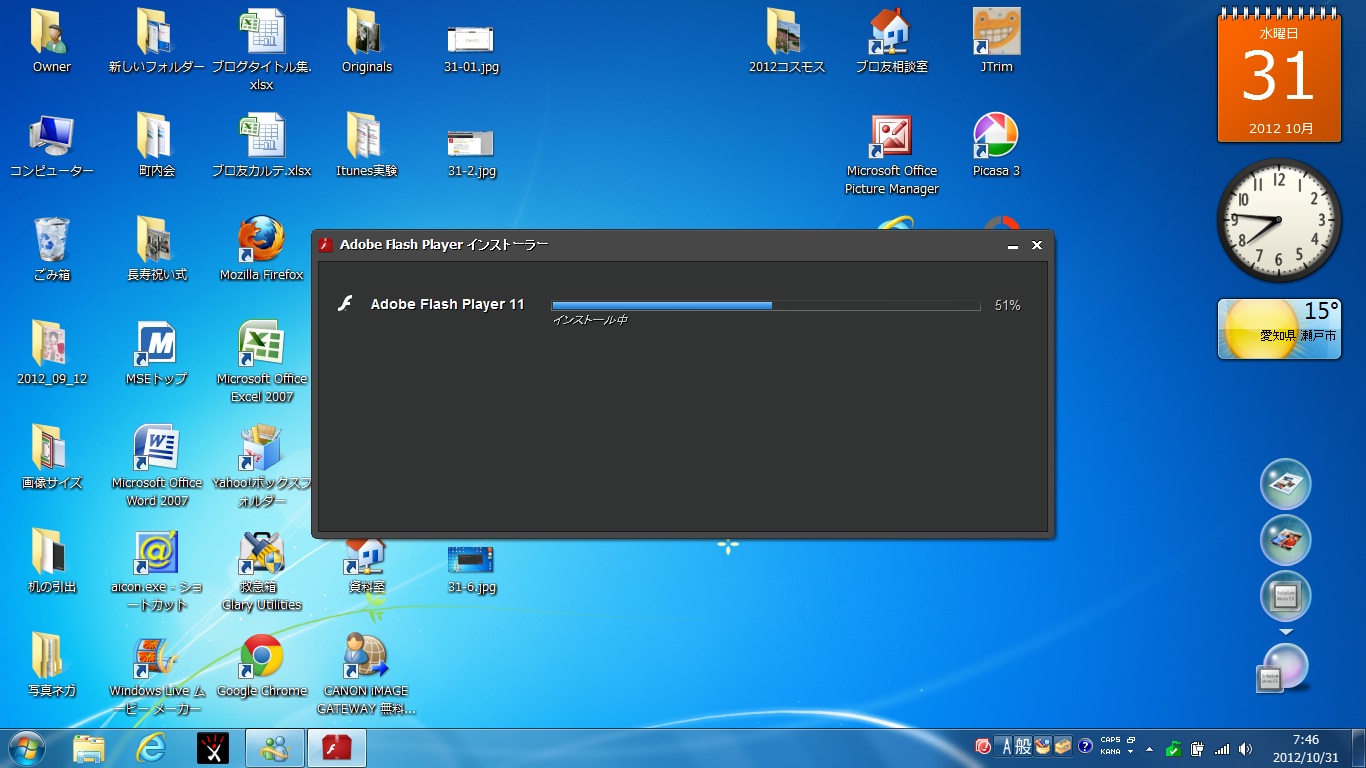The height and width of the screenshot is (768, 1366).
Task: Open the network signal tray icon
Action: [x=1221, y=748]
